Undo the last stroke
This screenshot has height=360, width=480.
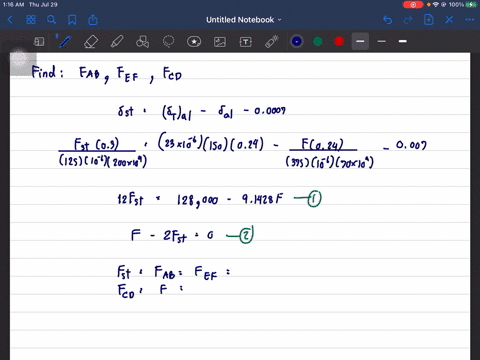point(387,20)
